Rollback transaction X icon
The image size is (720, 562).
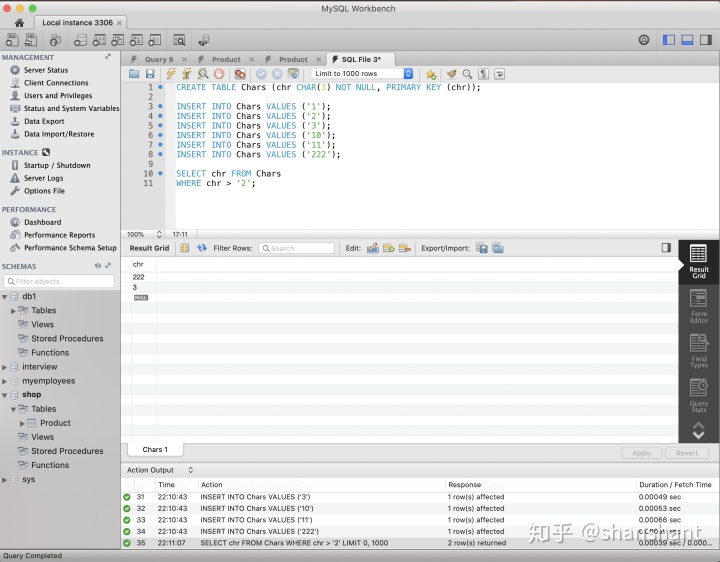[x=277, y=73]
